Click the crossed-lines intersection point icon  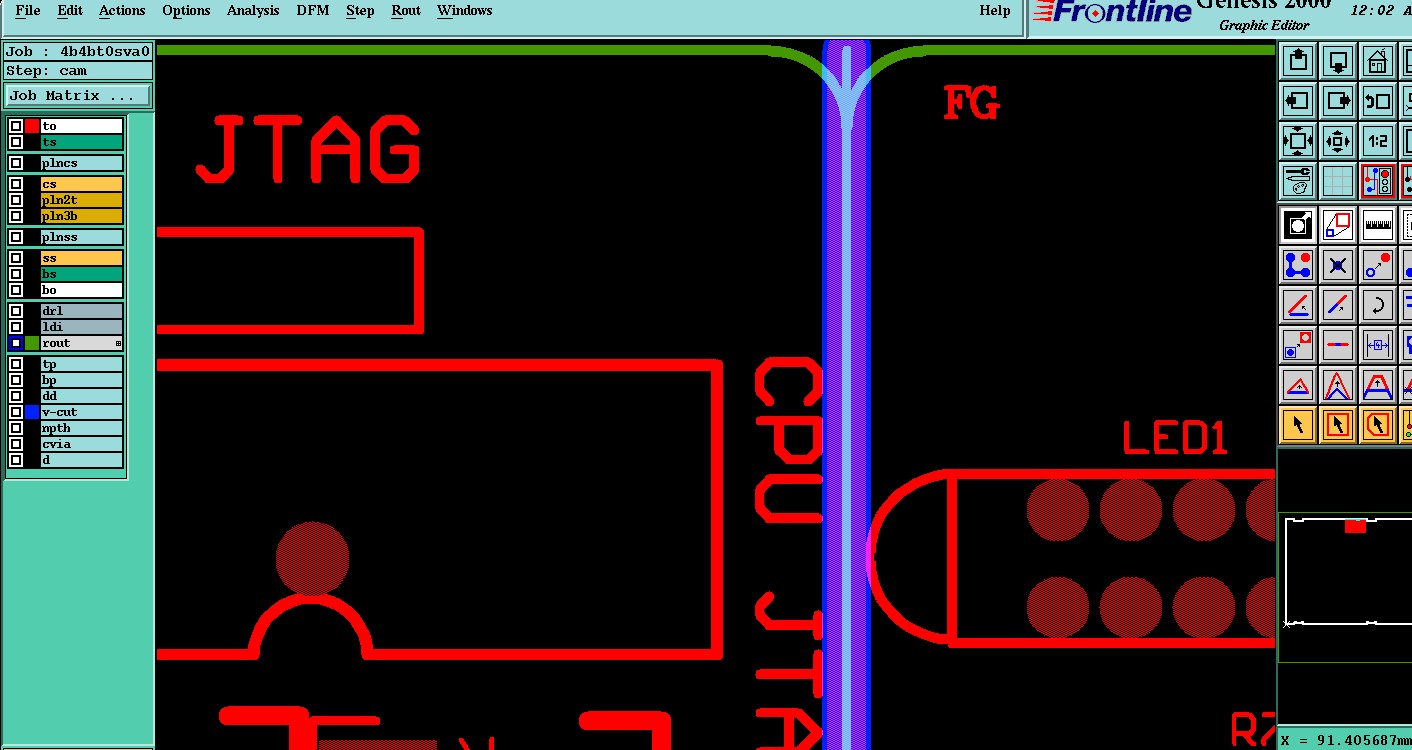1338,265
